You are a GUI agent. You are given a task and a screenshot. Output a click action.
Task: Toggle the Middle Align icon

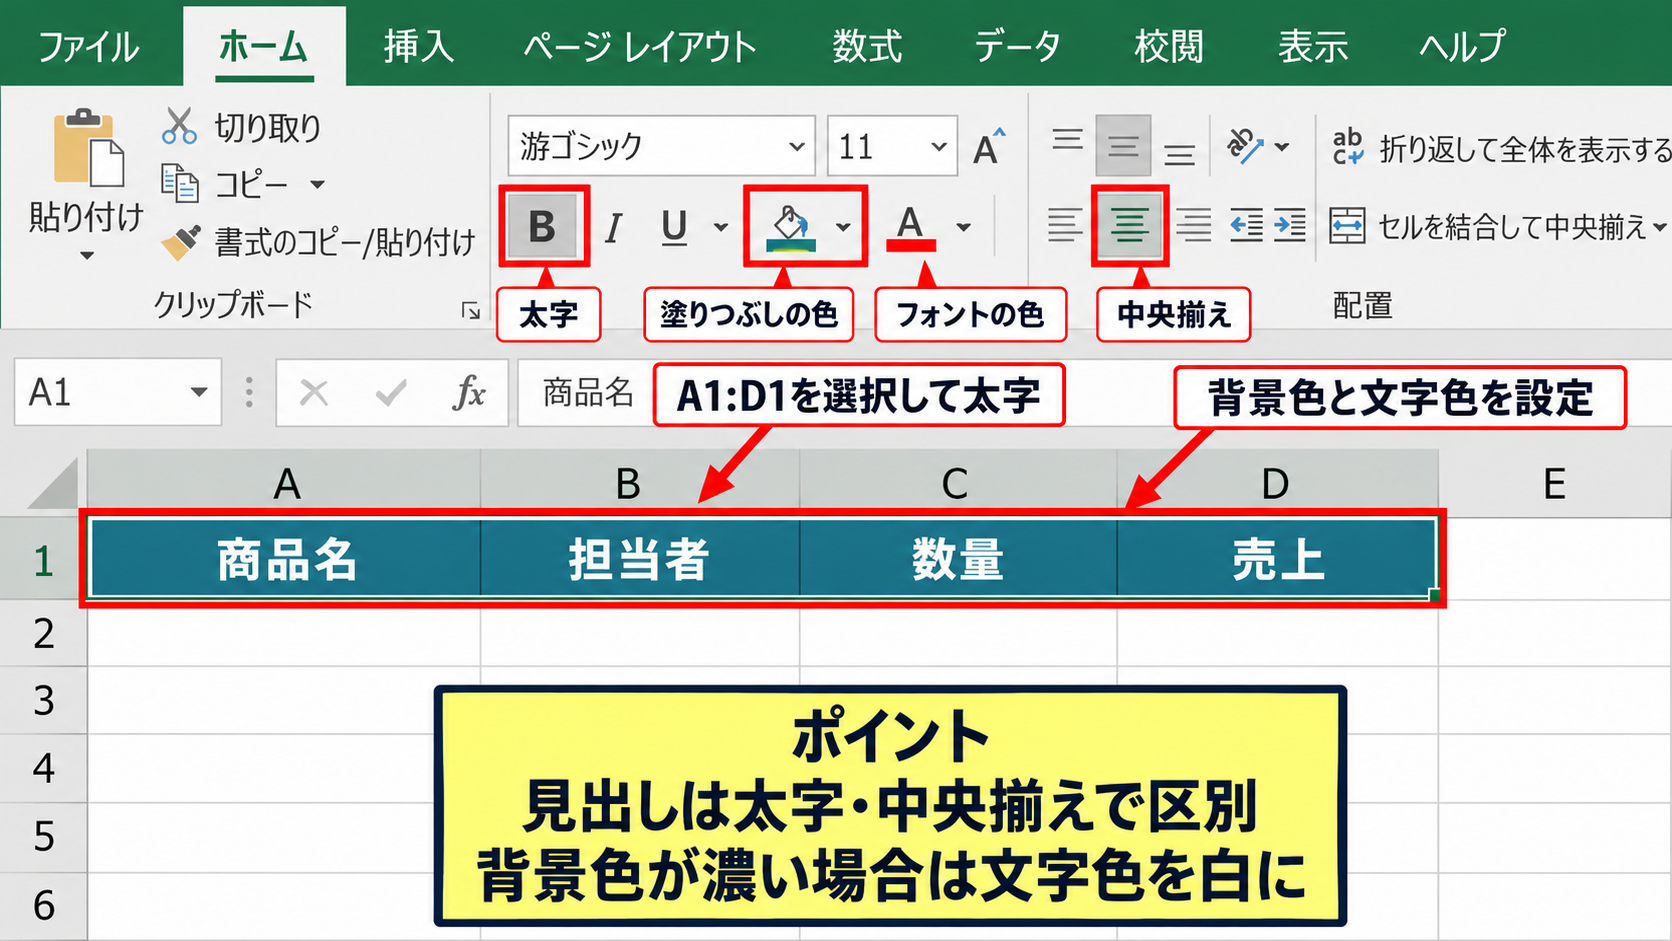coord(1123,147)
